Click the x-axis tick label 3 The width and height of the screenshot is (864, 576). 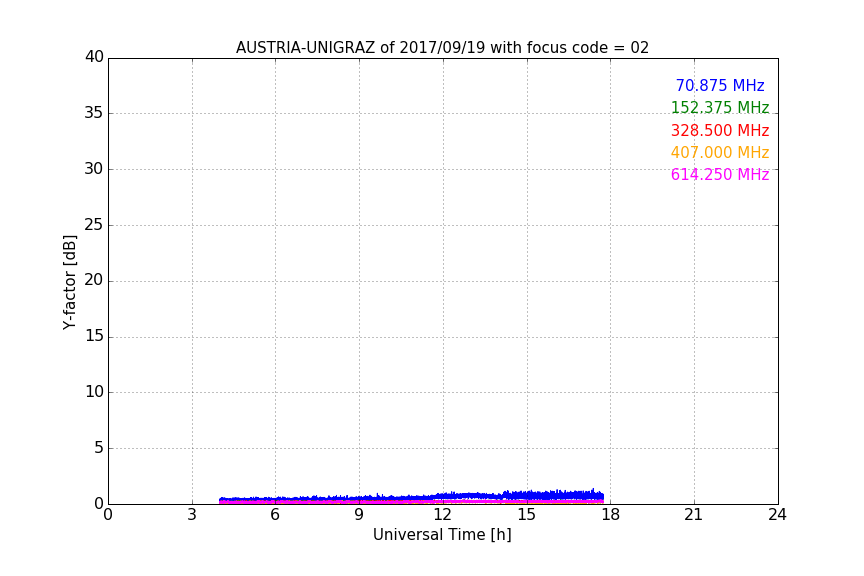(x=192, y=515)
